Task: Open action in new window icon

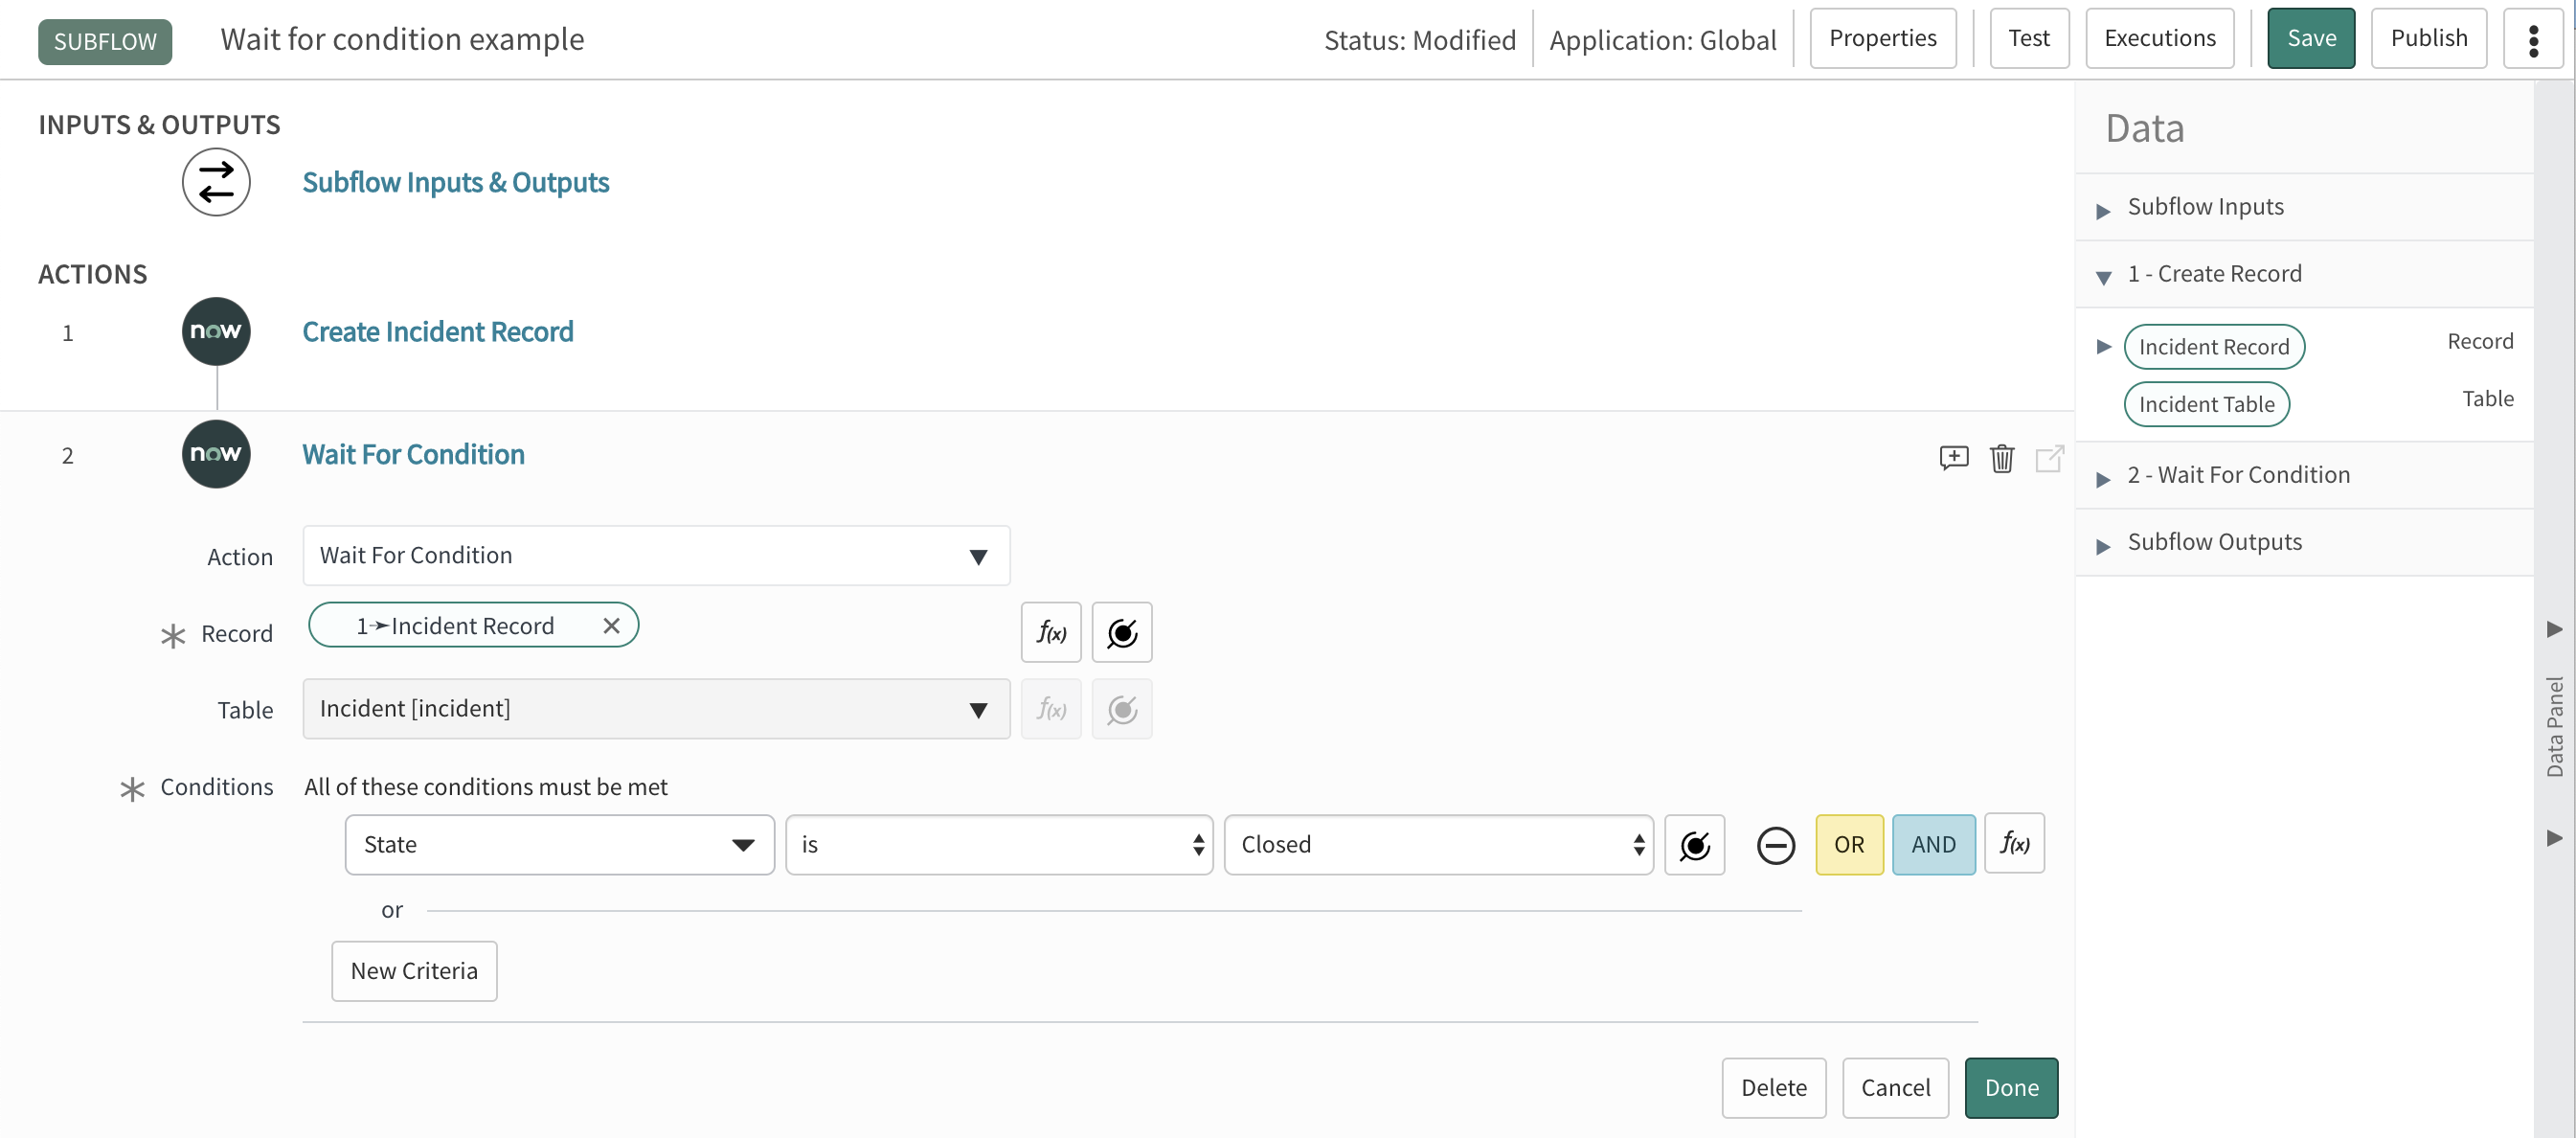Action: coord(2049,458)
